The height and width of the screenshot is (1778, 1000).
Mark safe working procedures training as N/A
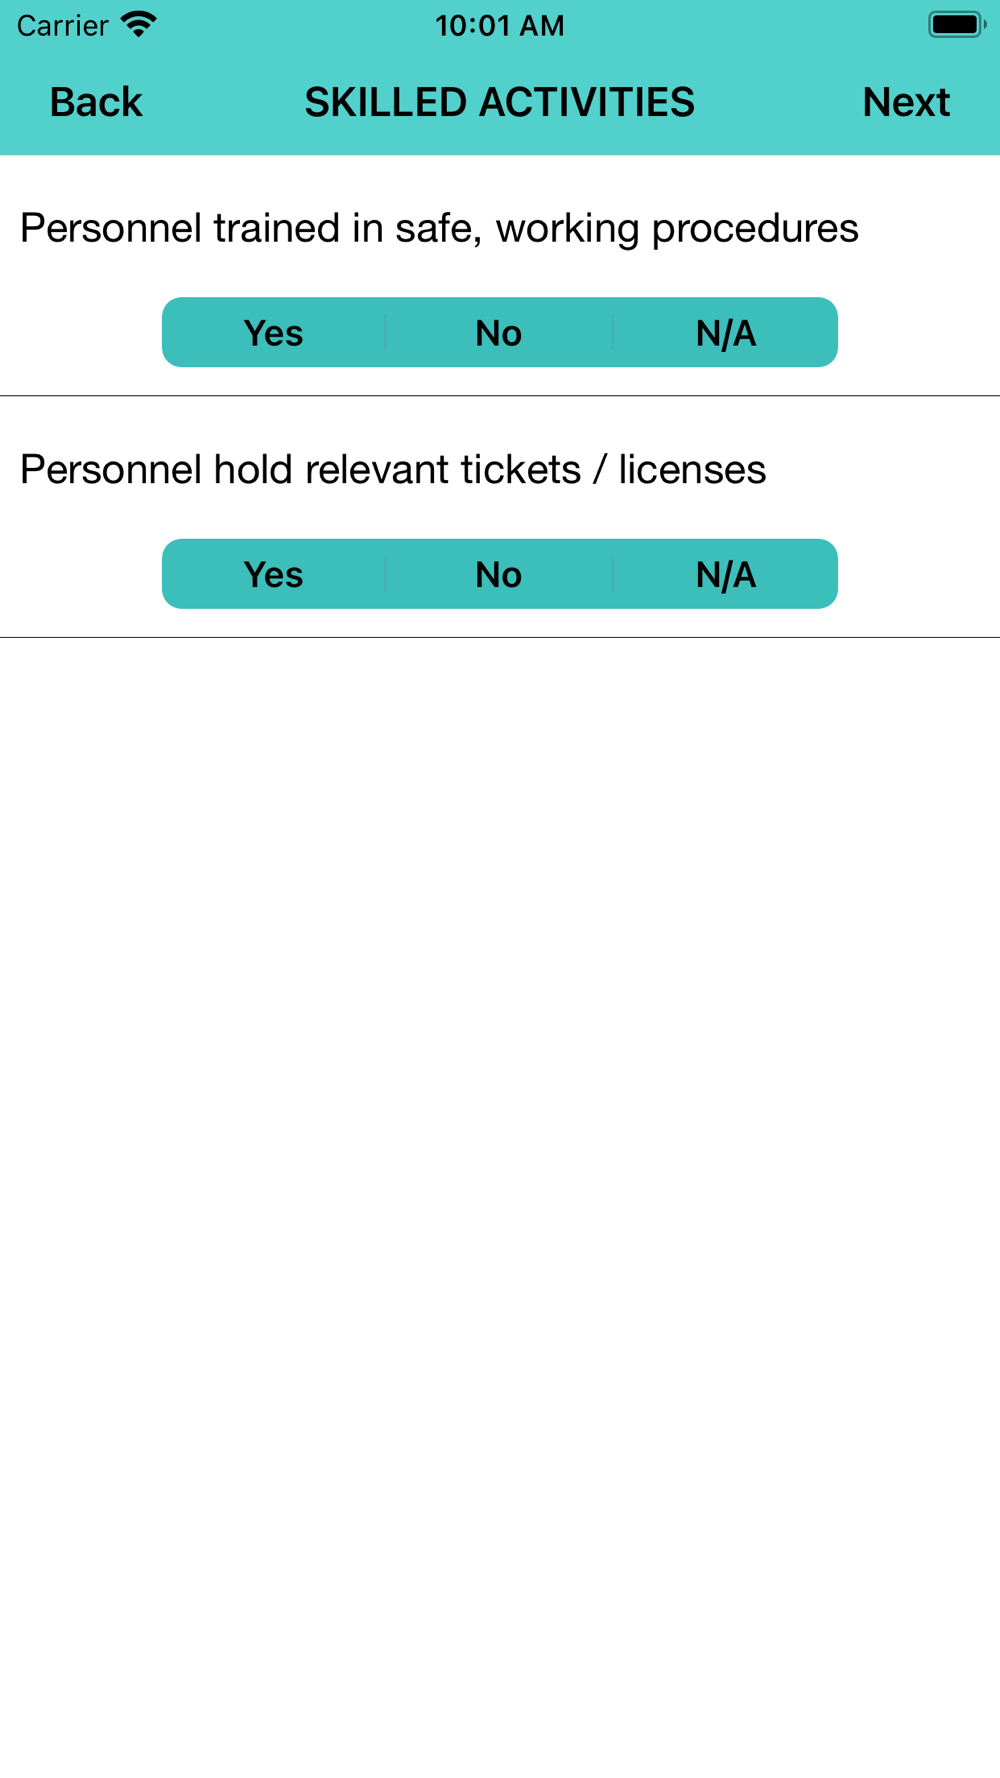pyautogui.click(x=726, y=332)
